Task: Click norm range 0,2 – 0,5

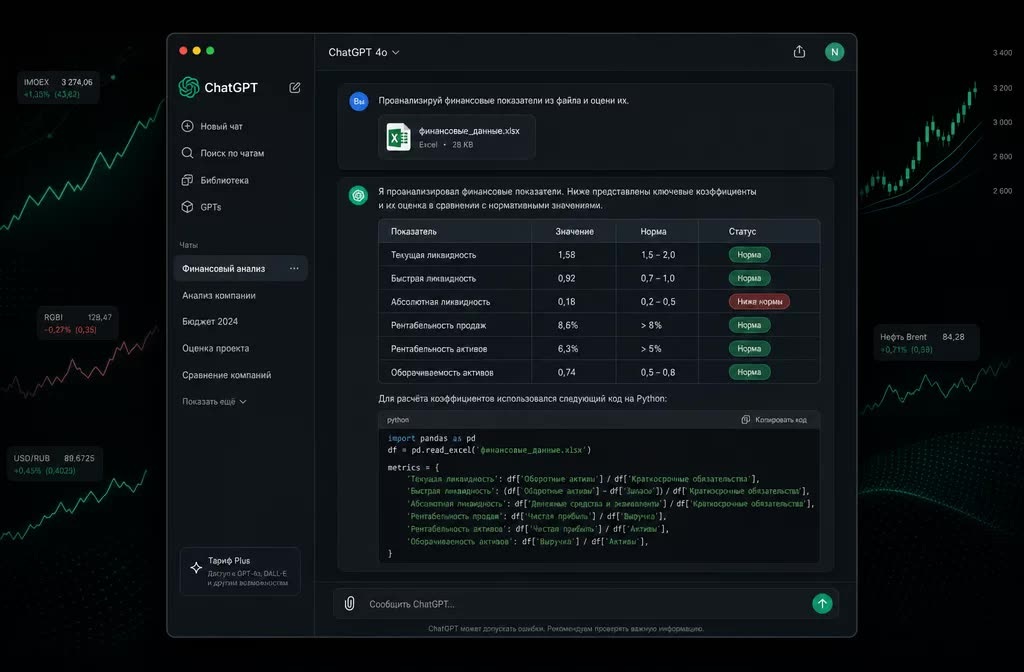Action: [x=658, y=302]
